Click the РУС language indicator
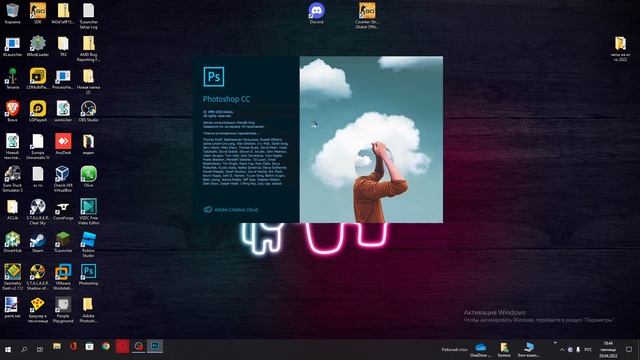The width and height of the screenshot is (640, 360). tap(588, 350)
